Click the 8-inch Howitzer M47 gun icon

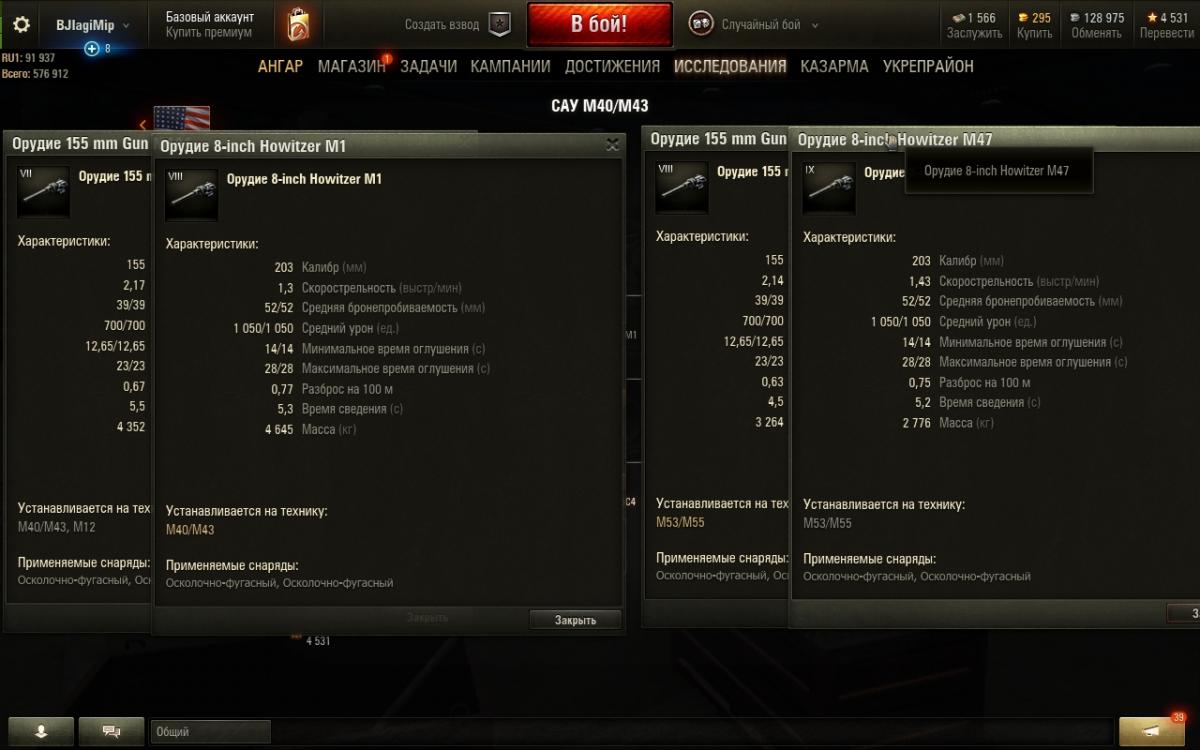coord(829,187)
